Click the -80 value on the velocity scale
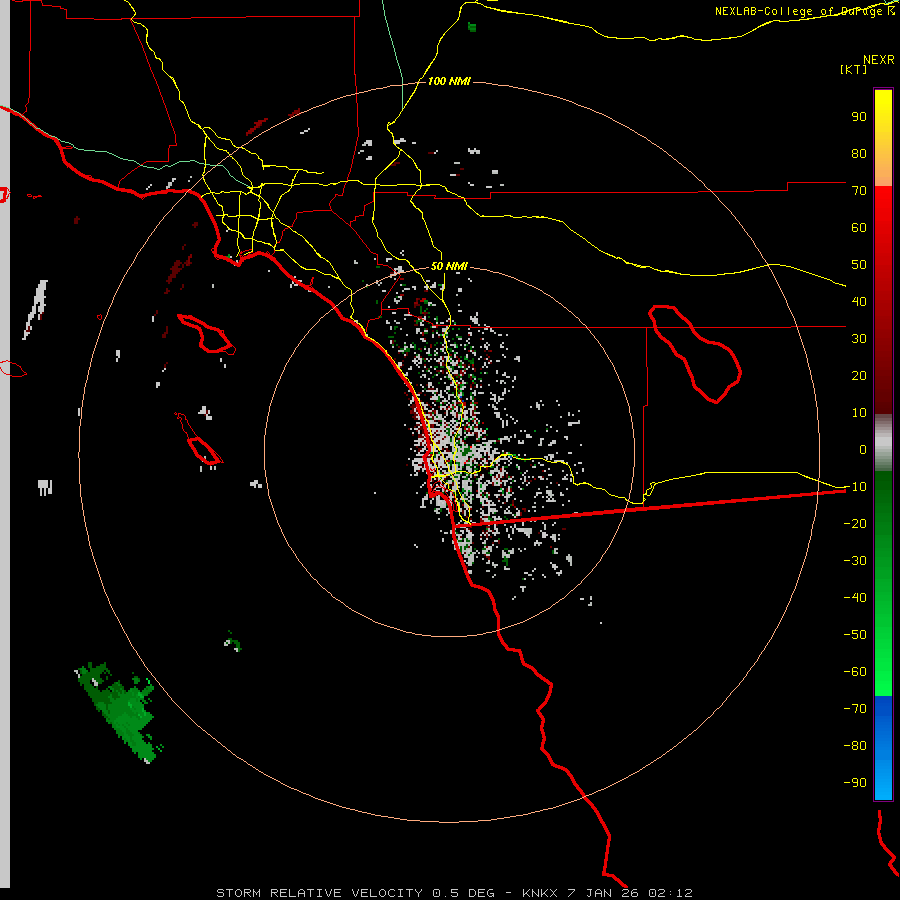 (855, 746)
